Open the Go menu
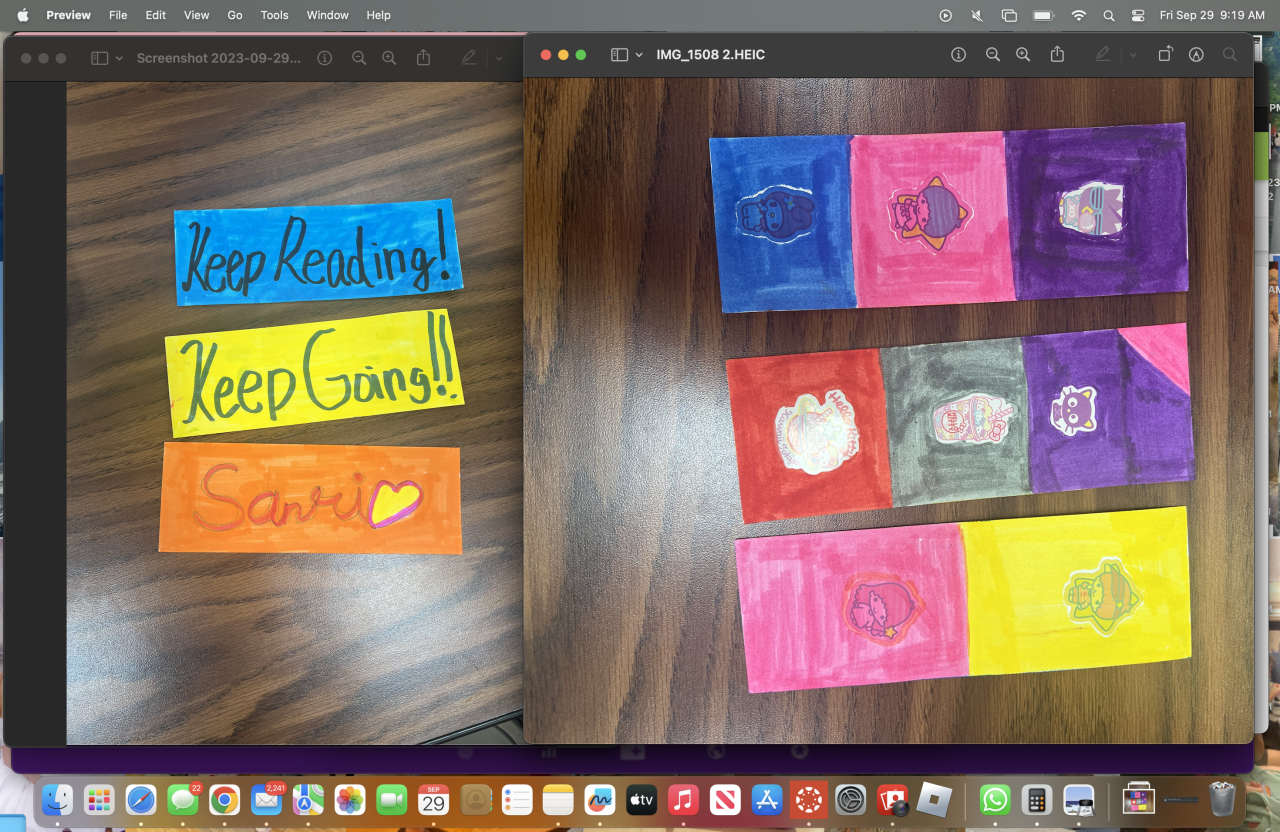Image resolution: width=1280 pixels, height=832 pixels. click(235, 15)
